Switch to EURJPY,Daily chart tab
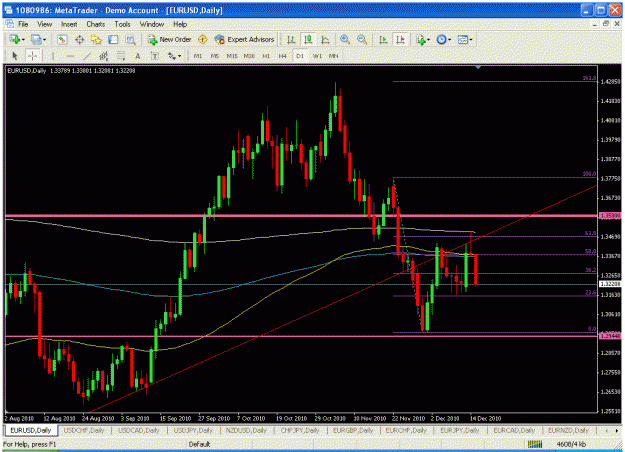The image size is (625, 452). pos(460,430)
